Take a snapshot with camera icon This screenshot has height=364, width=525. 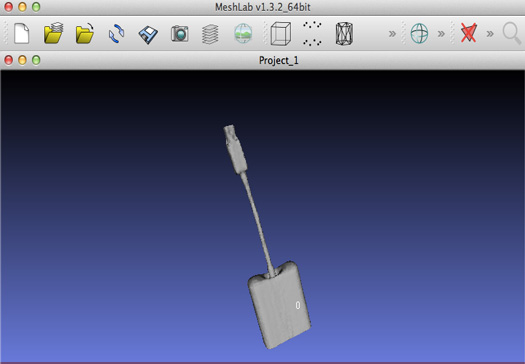tap(180, 33)
